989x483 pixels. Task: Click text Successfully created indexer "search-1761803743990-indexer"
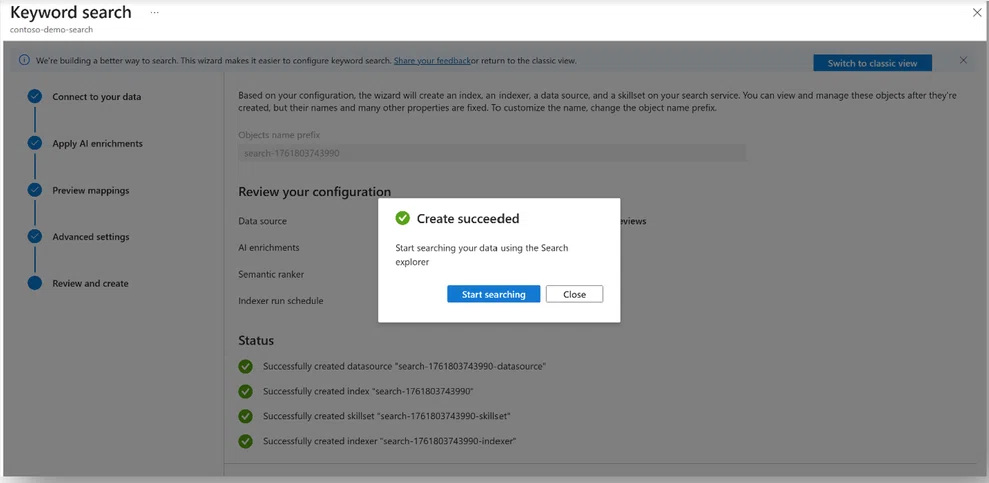point(390,441)
